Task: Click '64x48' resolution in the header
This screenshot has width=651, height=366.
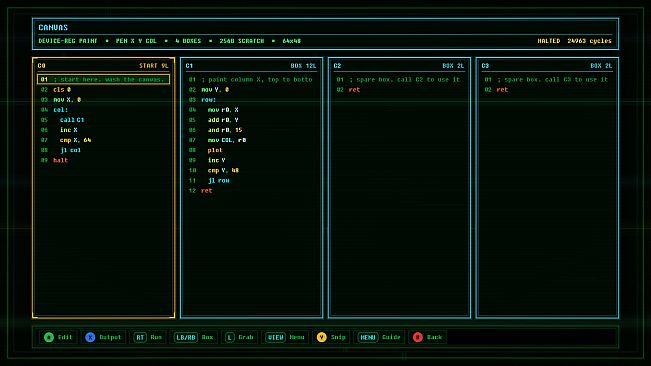Action: [291, 41]
